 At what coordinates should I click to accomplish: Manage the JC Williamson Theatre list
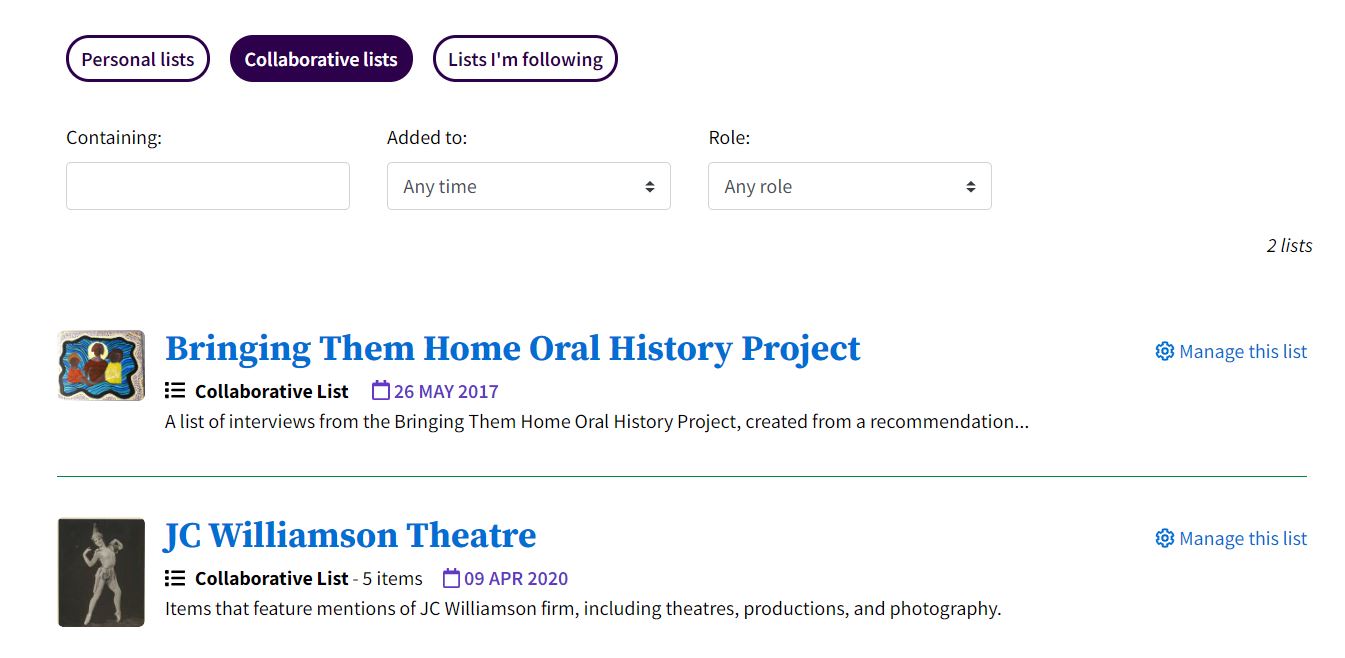pos(1231,538)
